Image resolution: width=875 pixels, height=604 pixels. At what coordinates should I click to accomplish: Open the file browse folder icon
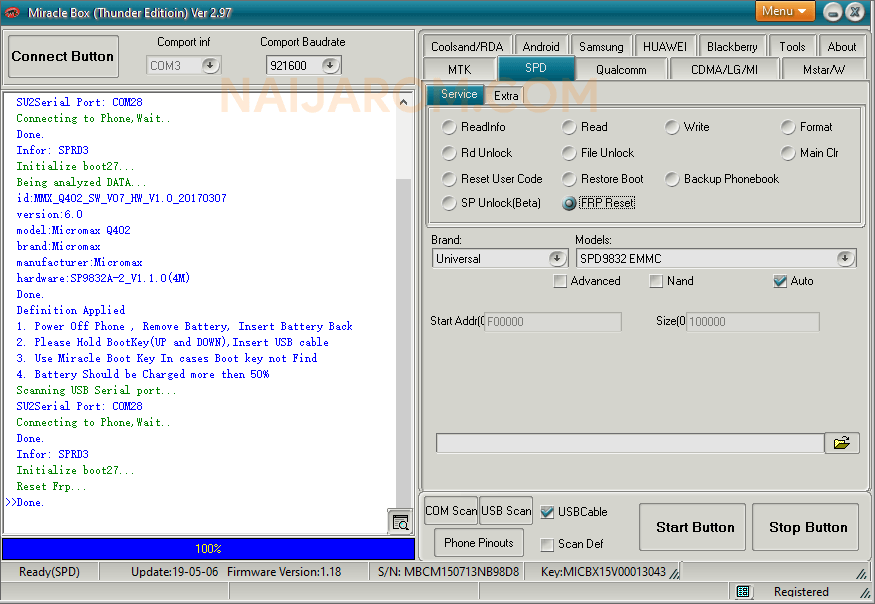(x=842, y=443)
